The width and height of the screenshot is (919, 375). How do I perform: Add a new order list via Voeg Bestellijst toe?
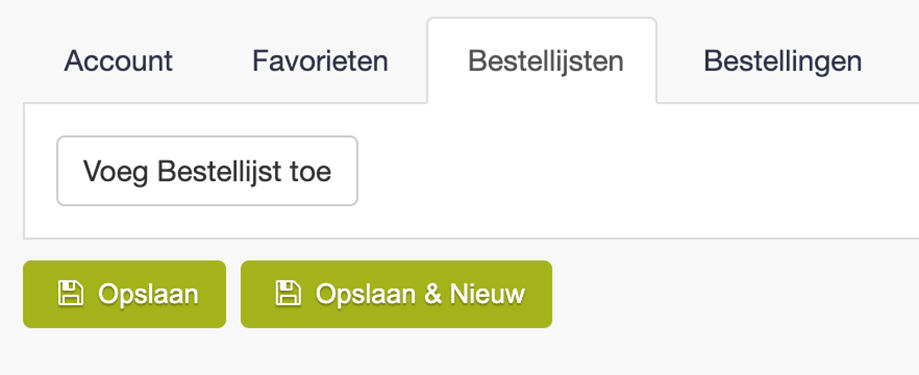207,171
